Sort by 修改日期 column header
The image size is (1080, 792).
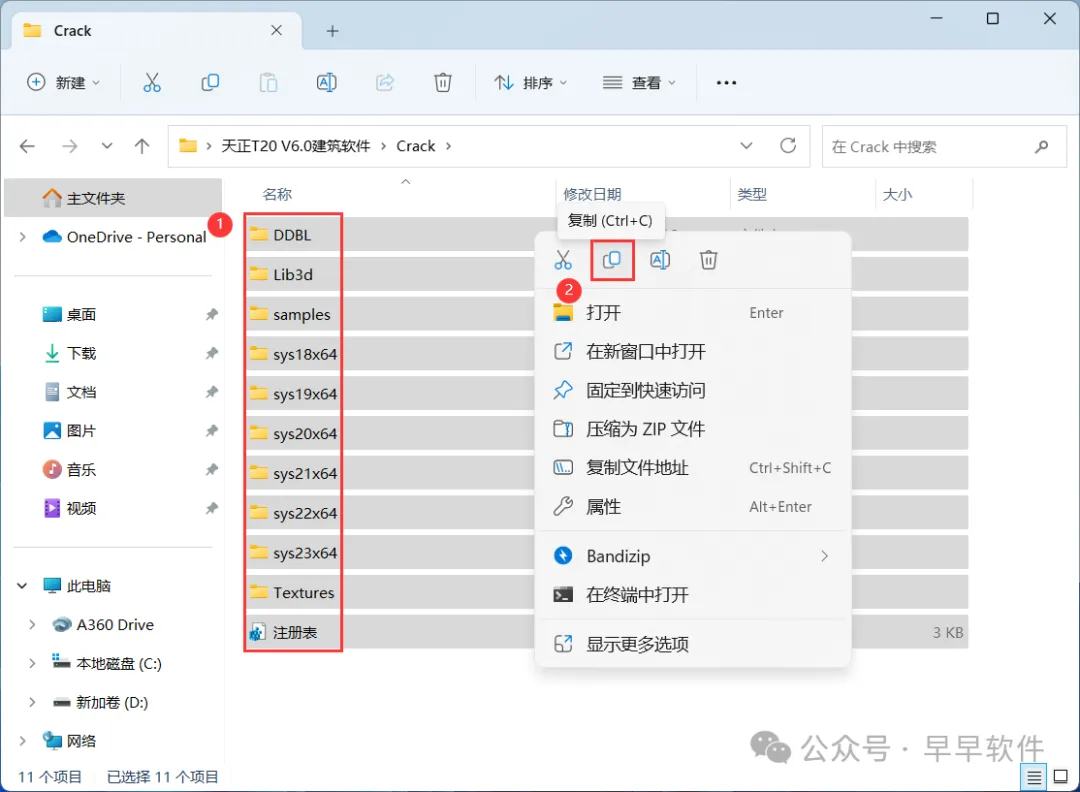click(592, 194)
